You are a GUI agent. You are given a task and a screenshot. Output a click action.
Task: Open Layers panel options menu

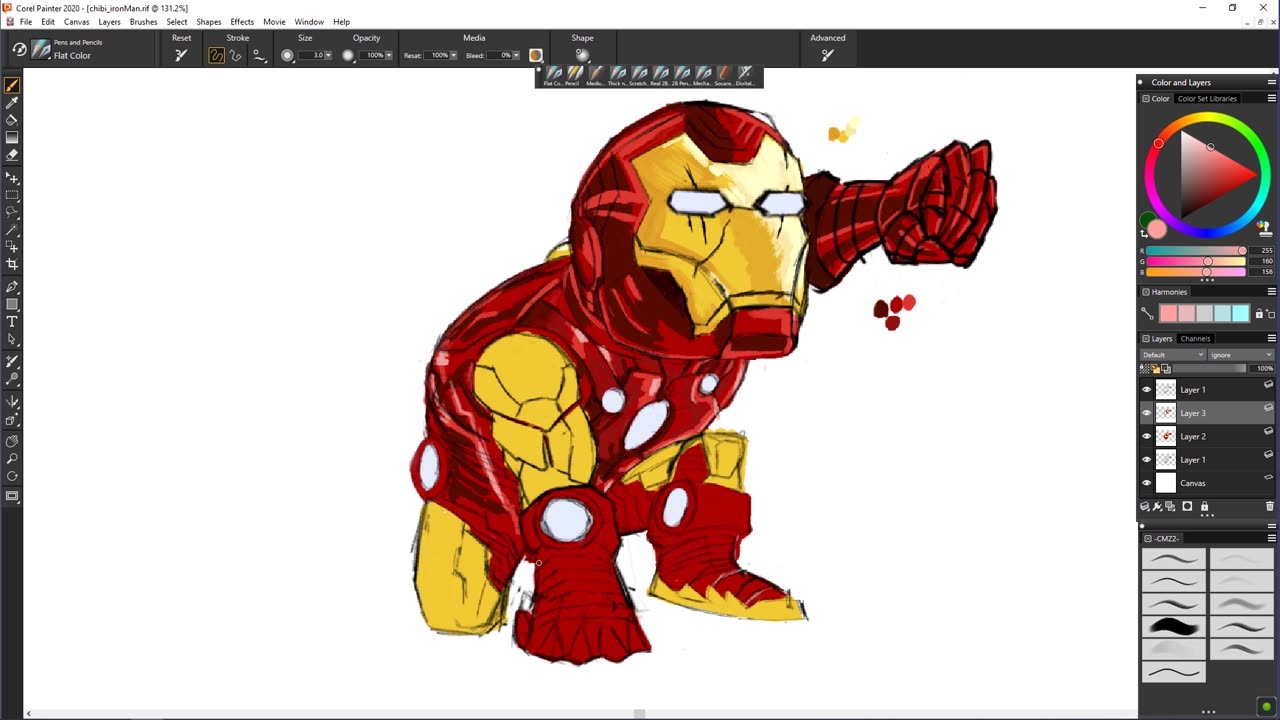[x=1271, y=338]
